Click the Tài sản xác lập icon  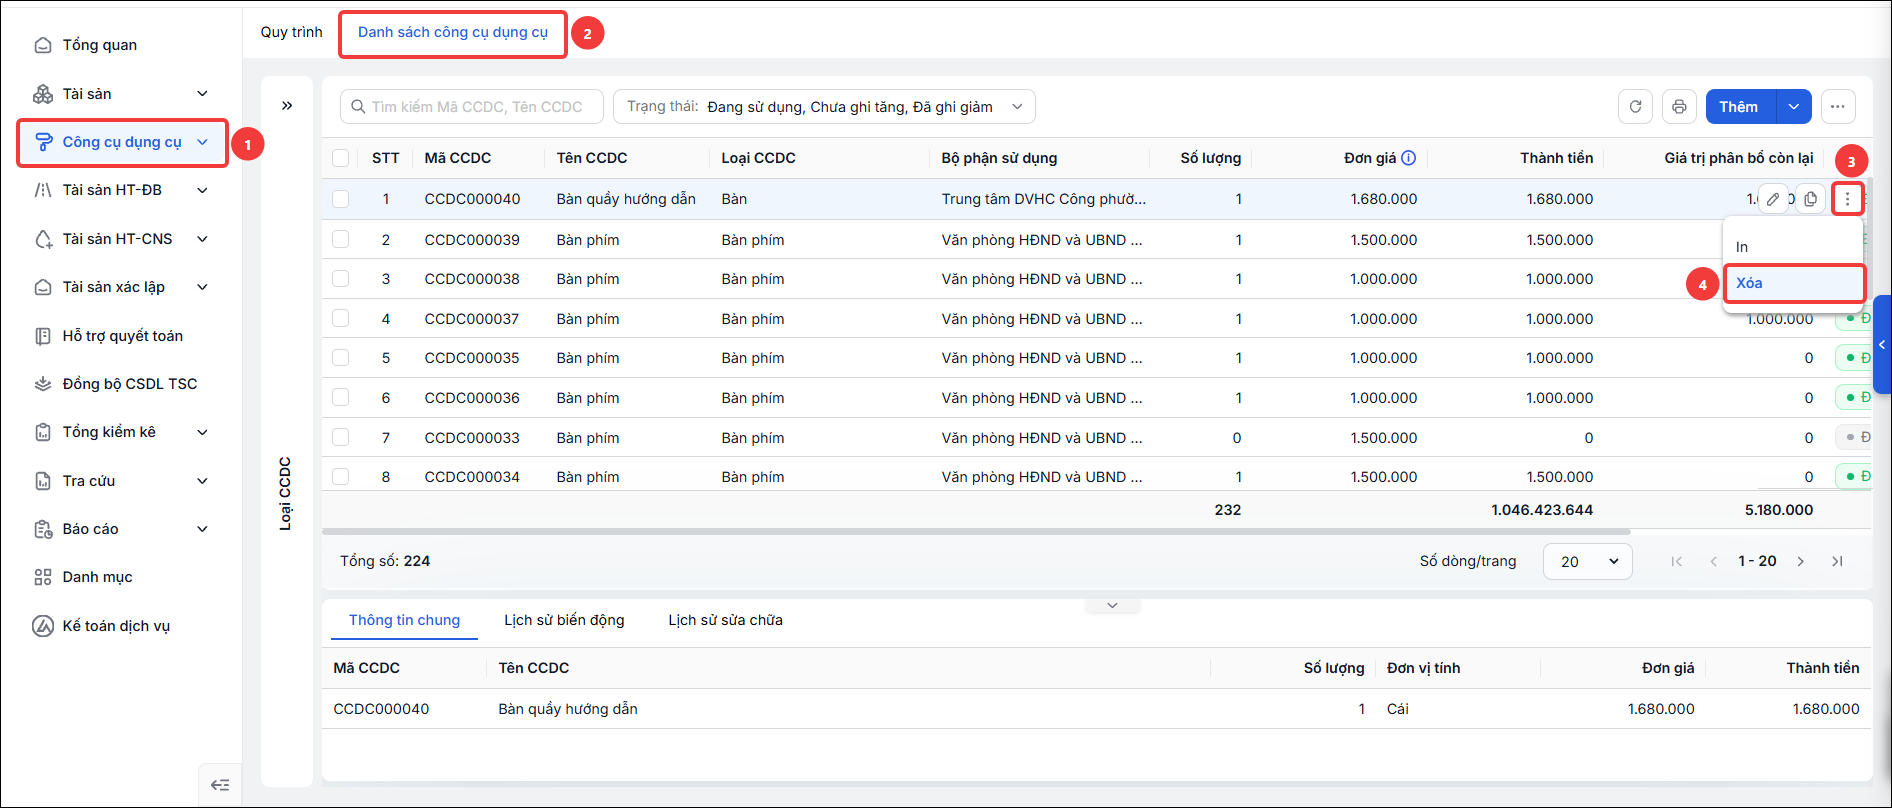(x=43, y=287)
